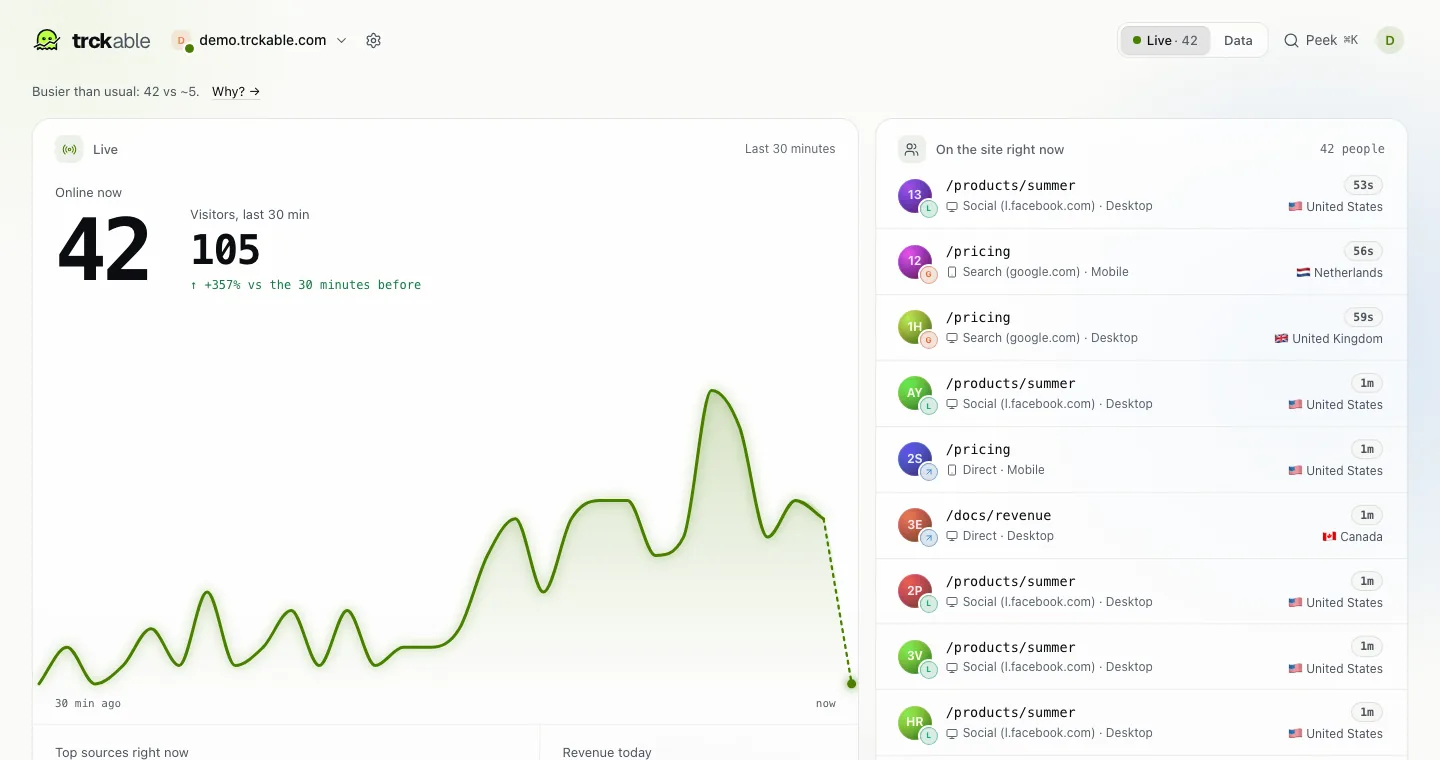Open the site dropdown chevron beside demo.trckable.com
The width and height of the screenshot is (1440, 760).
pos(341,41)
